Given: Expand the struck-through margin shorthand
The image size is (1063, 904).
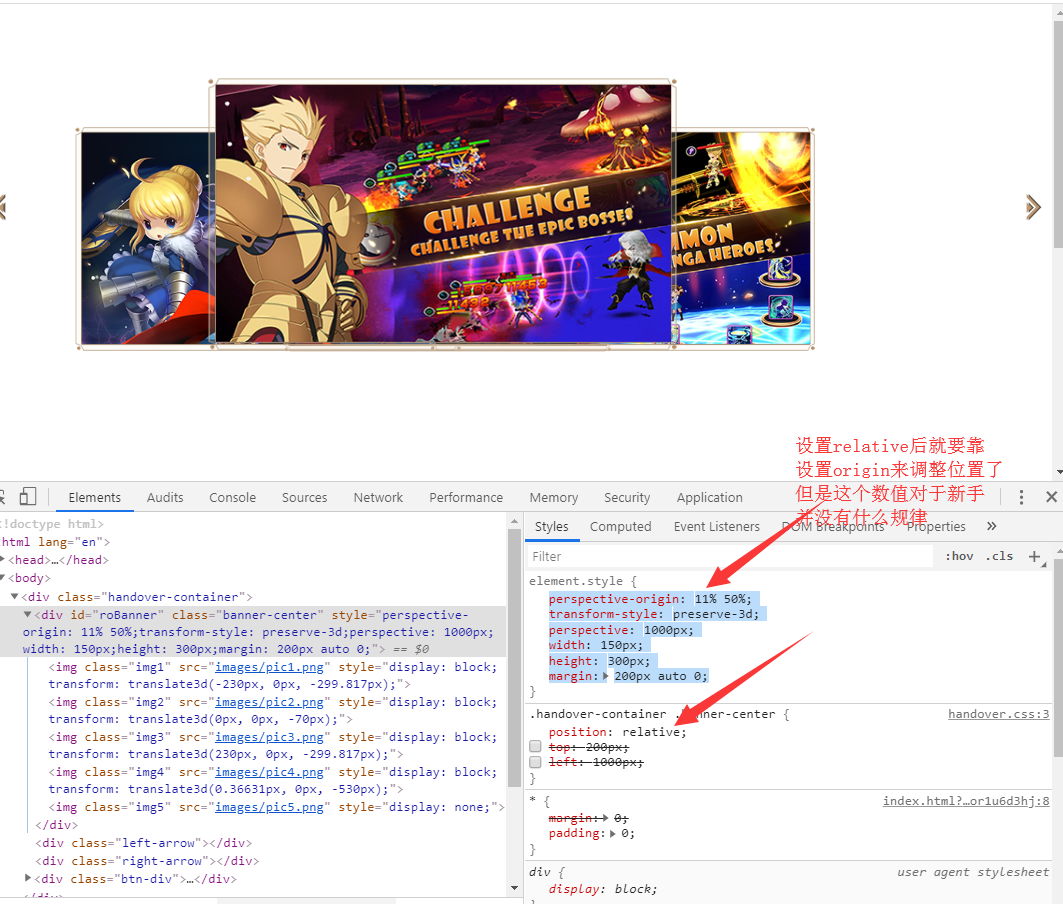Looking at the screenshot, I should (x=605, y=818).
